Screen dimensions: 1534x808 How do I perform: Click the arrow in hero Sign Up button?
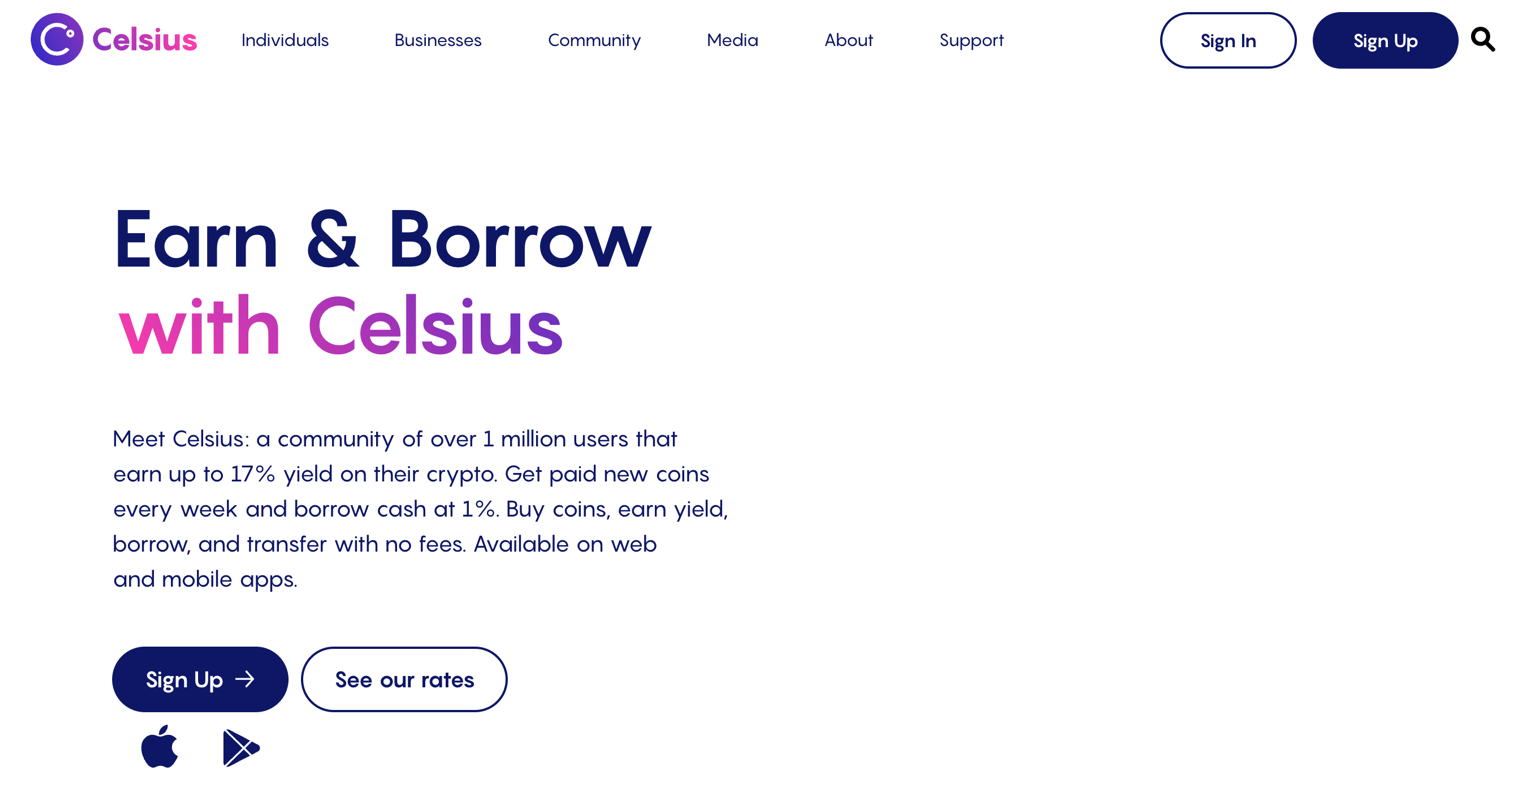pyautogui.click(x=245, y=680)
